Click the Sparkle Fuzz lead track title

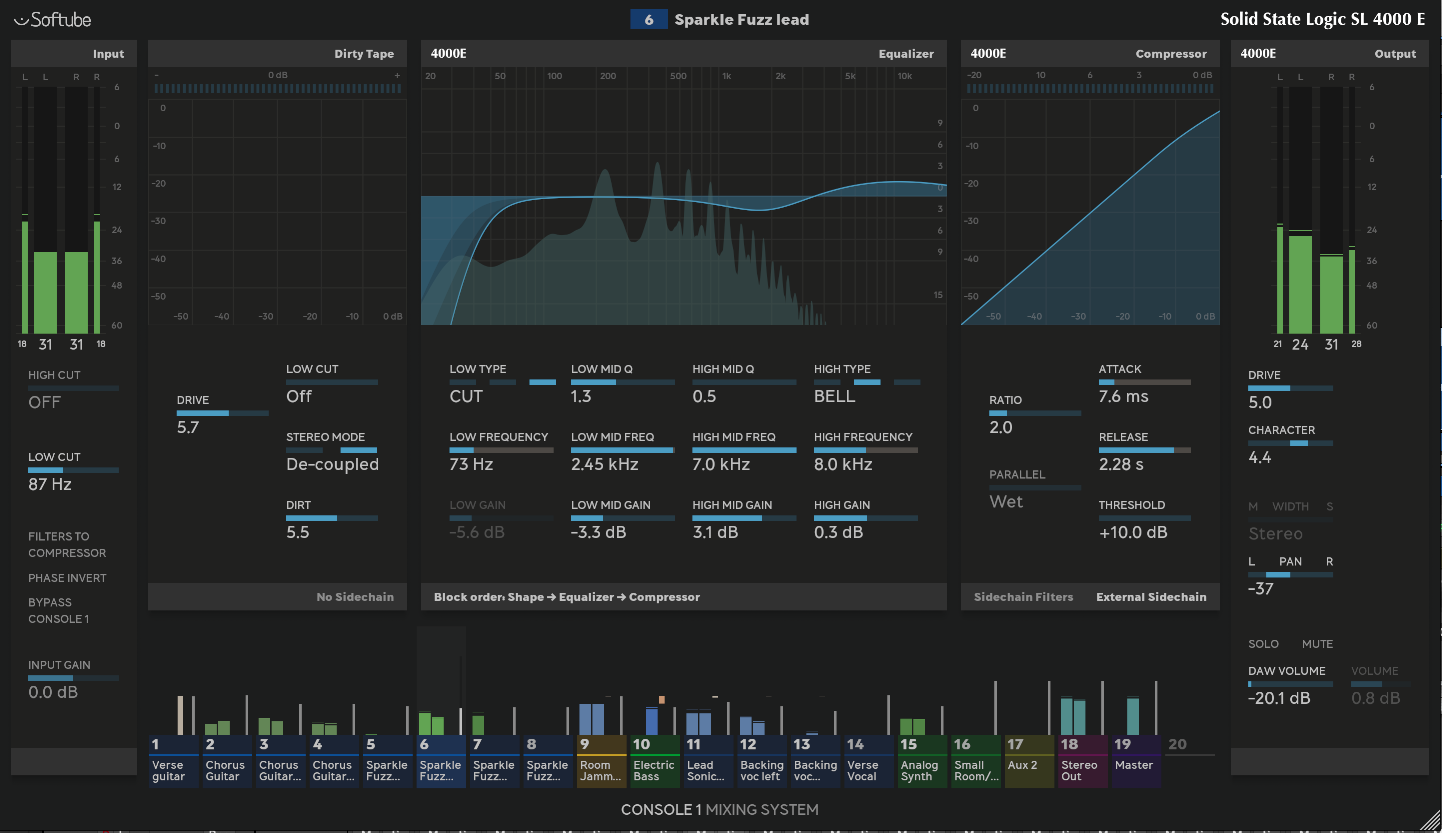(742, 19)
